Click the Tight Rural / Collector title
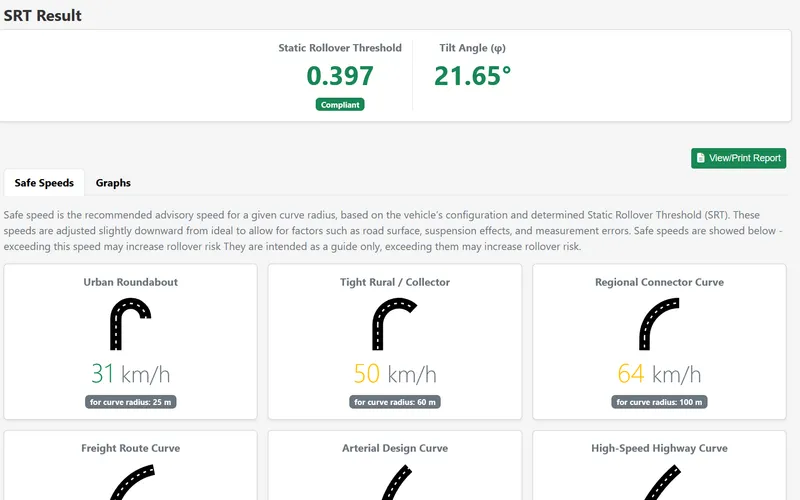 click(x=395, y=282)
